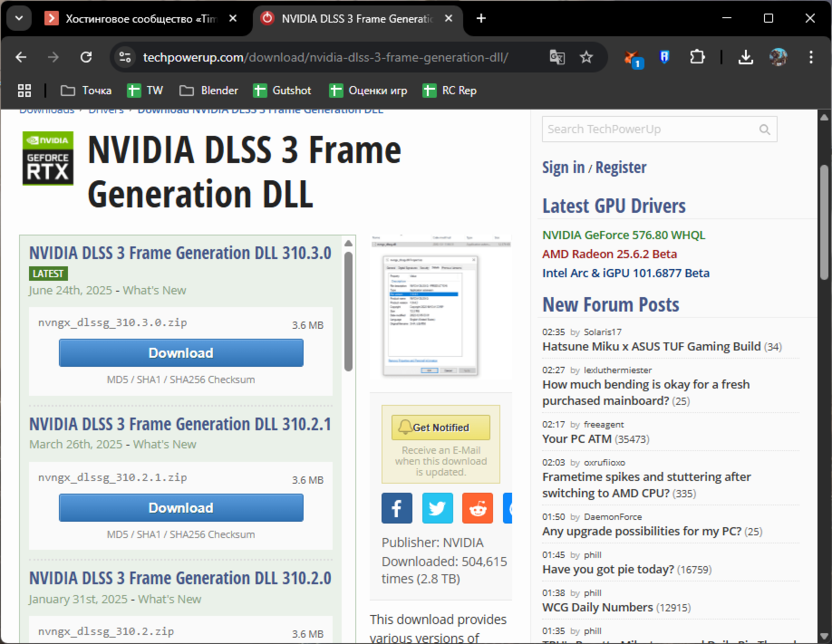Click Sign in link
Image resolution: width=832 pixels, height=644 pixels.
pos(563,168)
